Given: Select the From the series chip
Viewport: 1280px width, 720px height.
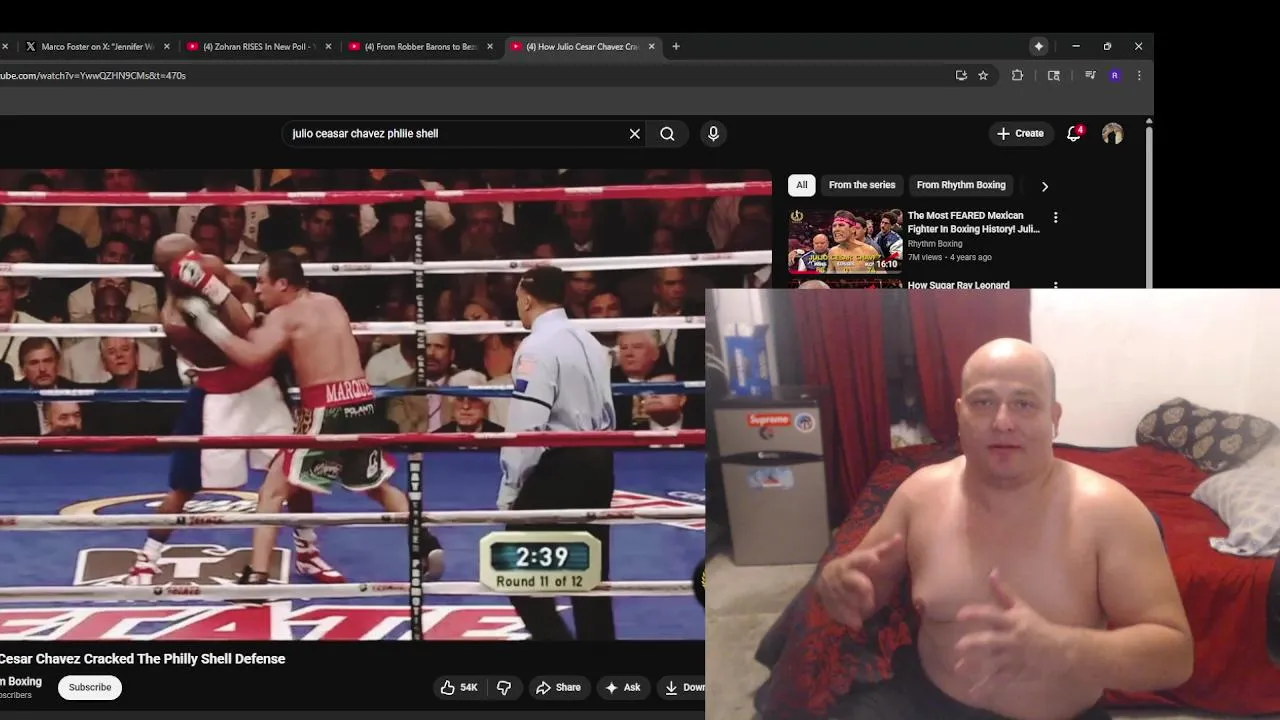Looking at the screenshot, I should pos(862,185).
